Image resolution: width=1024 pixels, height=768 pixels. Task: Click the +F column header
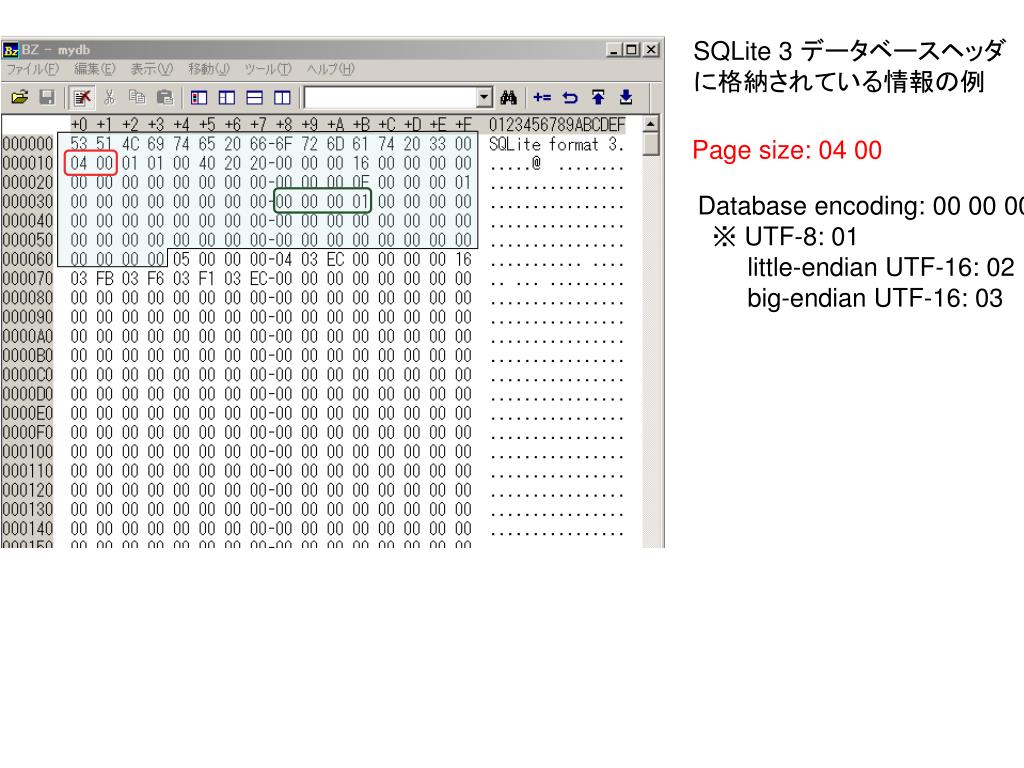tap(463, 124)
